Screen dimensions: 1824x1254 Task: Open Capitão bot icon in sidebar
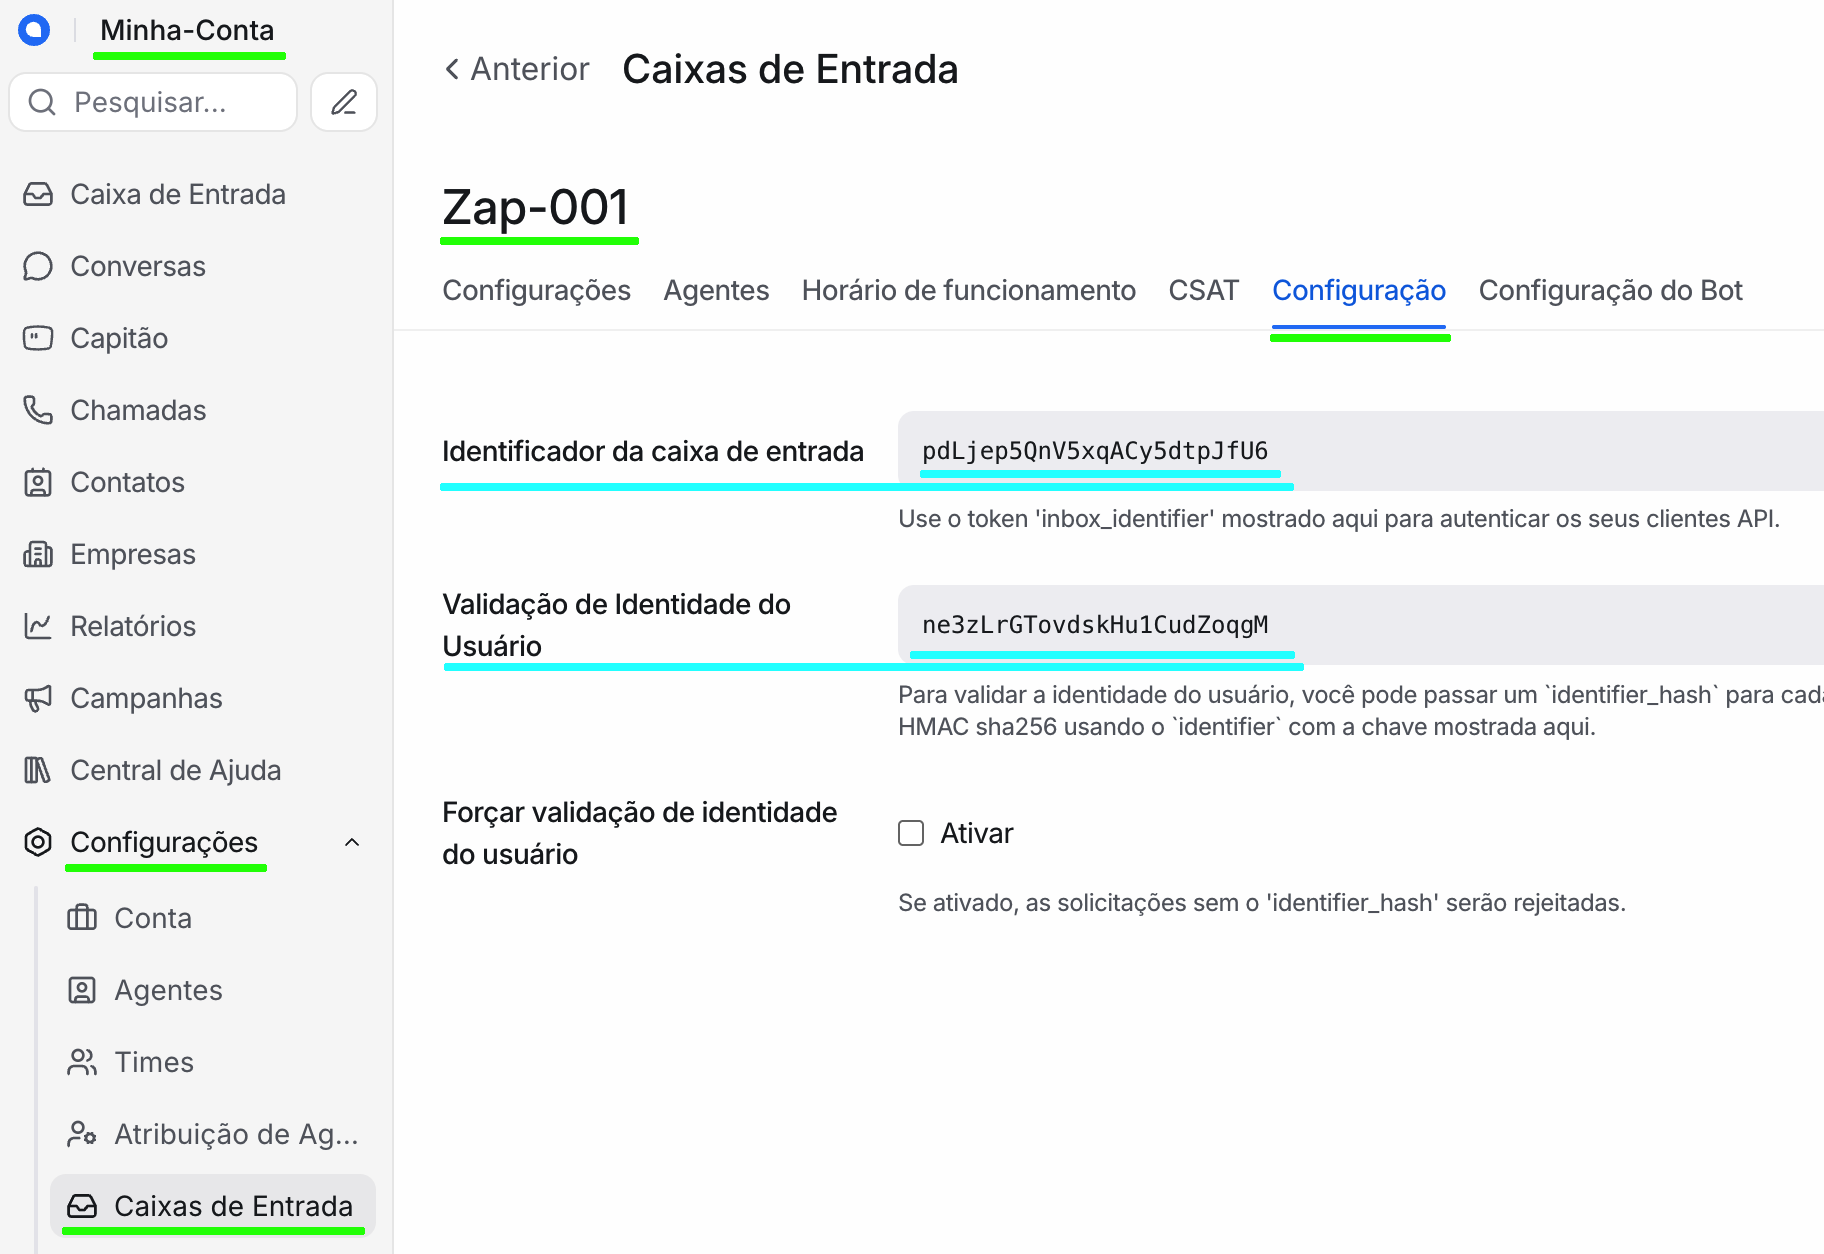pyautogui.click(x=38, y=338)
